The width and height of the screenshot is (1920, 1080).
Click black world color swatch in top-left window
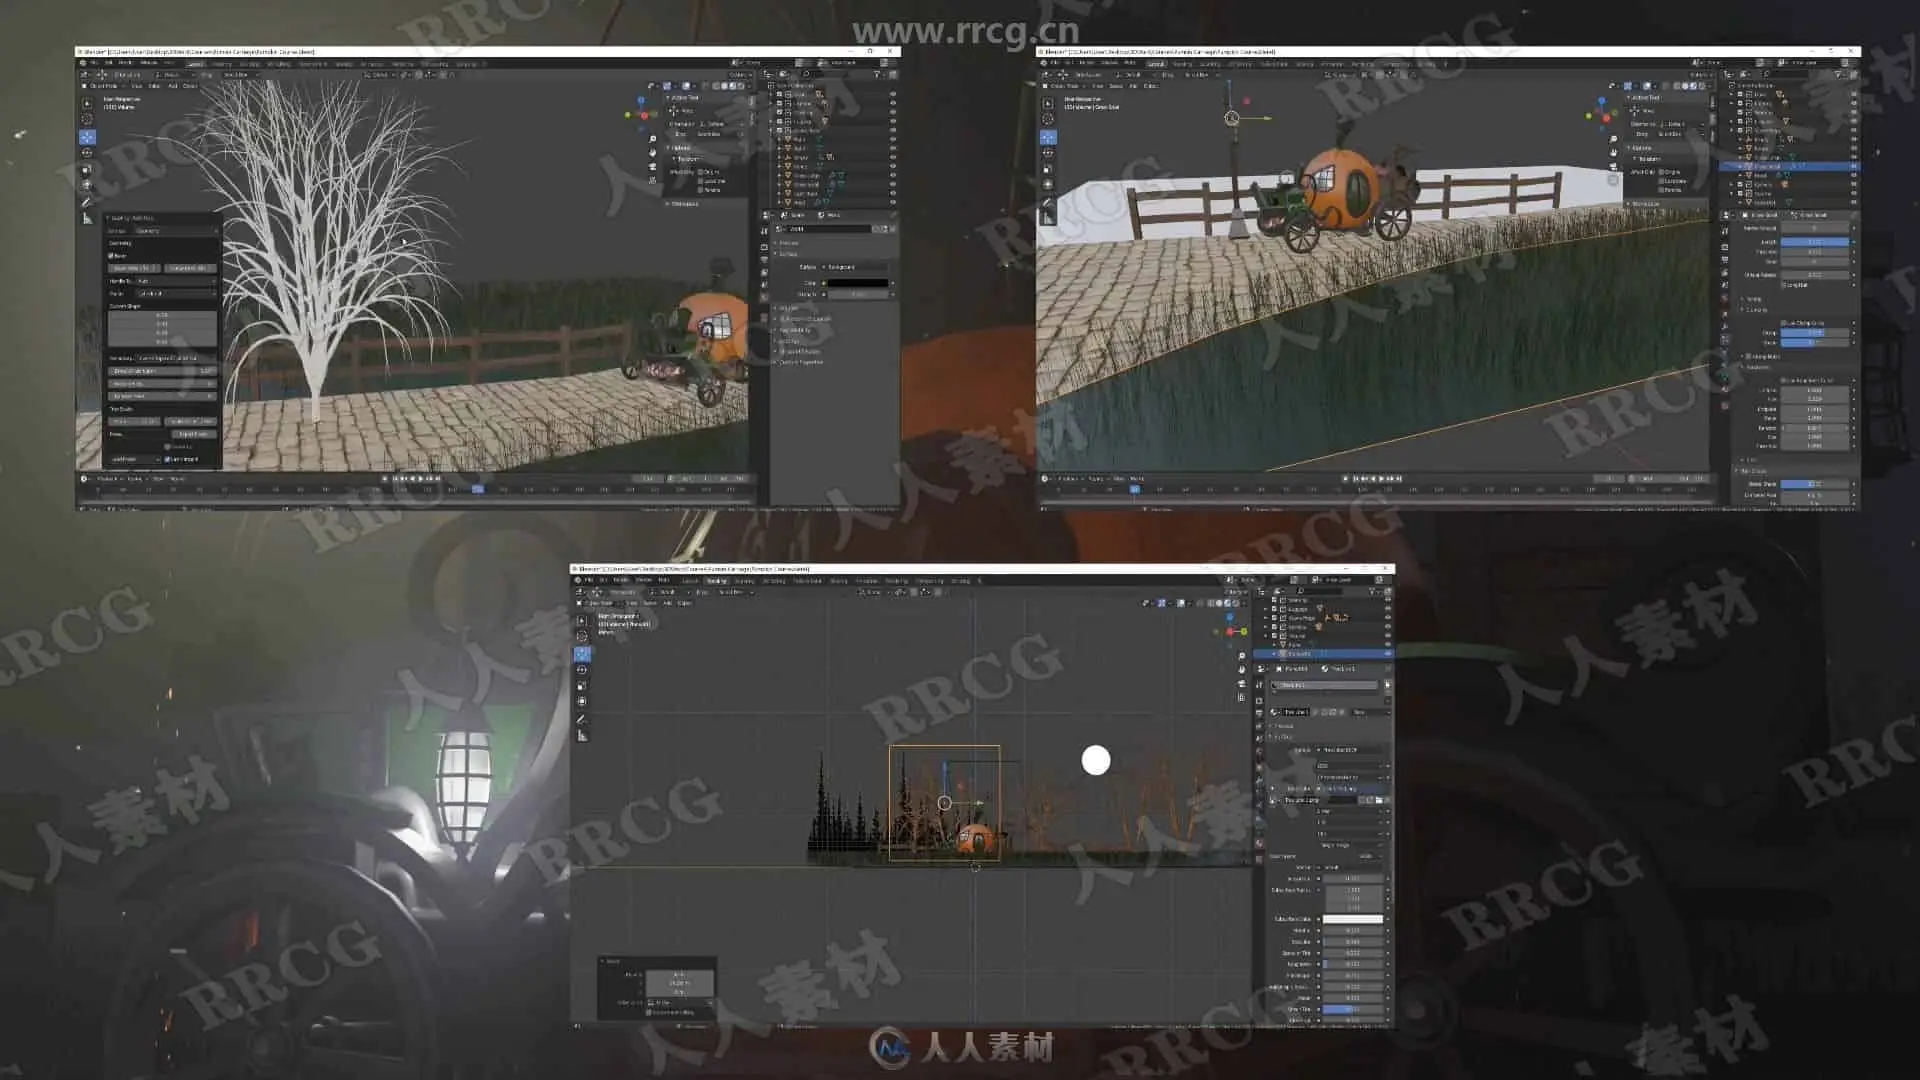857,283
